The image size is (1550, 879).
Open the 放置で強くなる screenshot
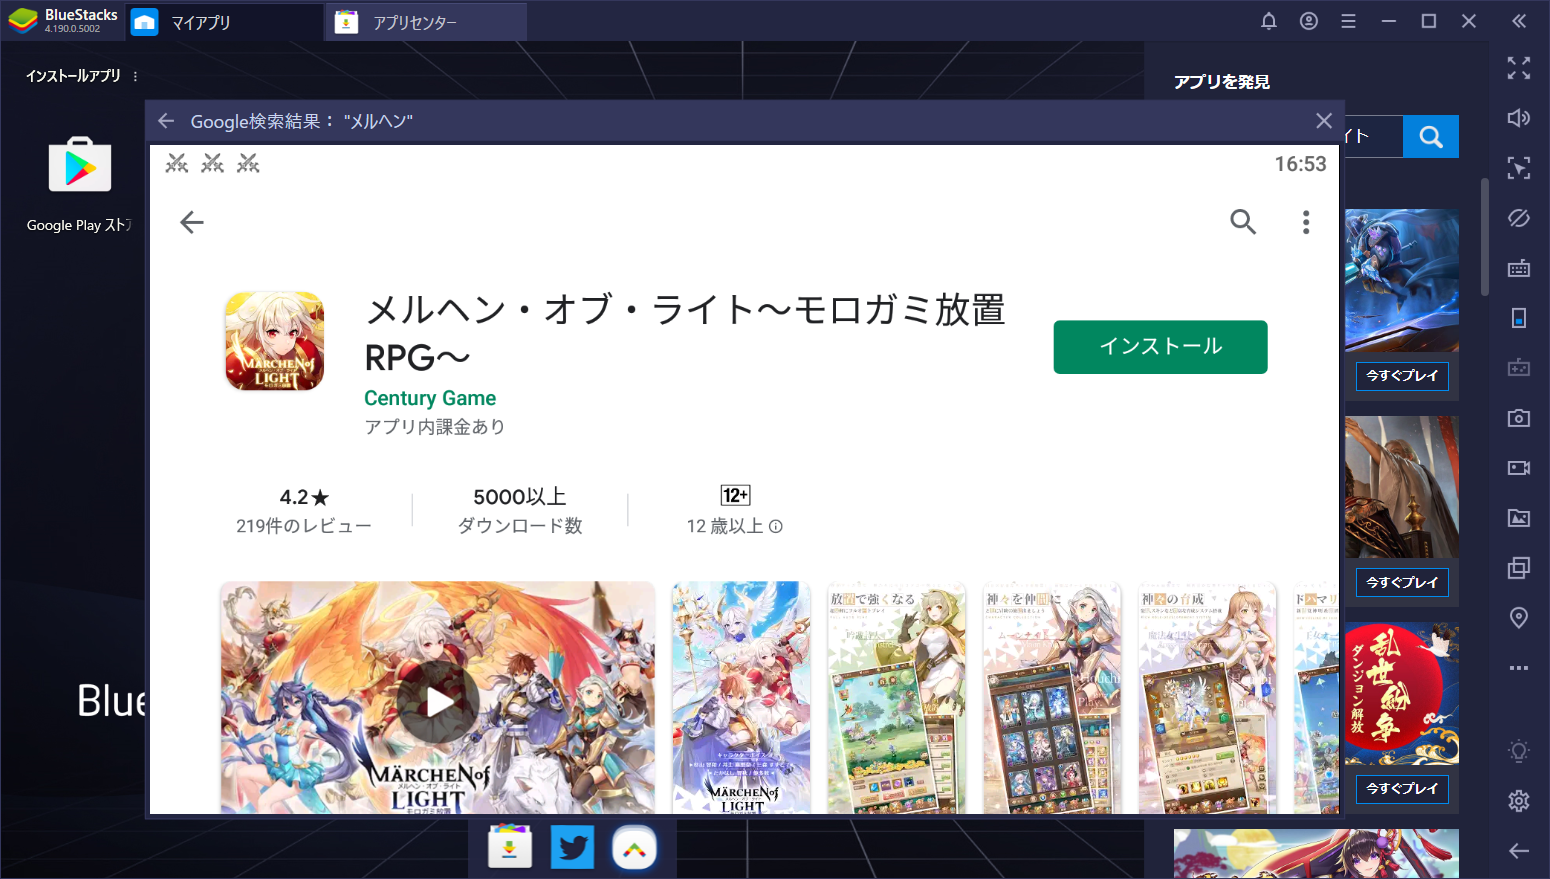[896, 697]
